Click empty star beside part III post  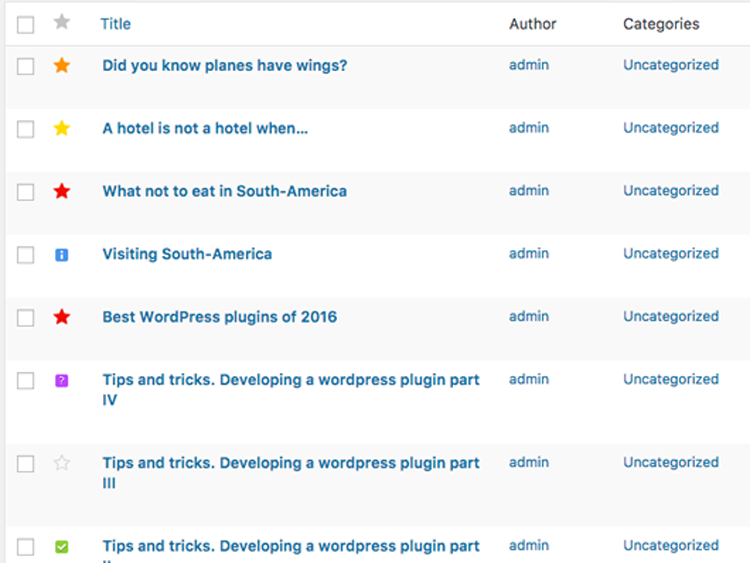62,463
